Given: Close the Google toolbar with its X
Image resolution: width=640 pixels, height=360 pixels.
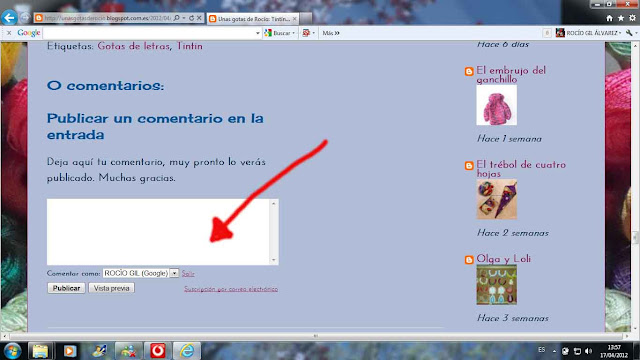Looking at the screenshot, I should coord(9,33).
